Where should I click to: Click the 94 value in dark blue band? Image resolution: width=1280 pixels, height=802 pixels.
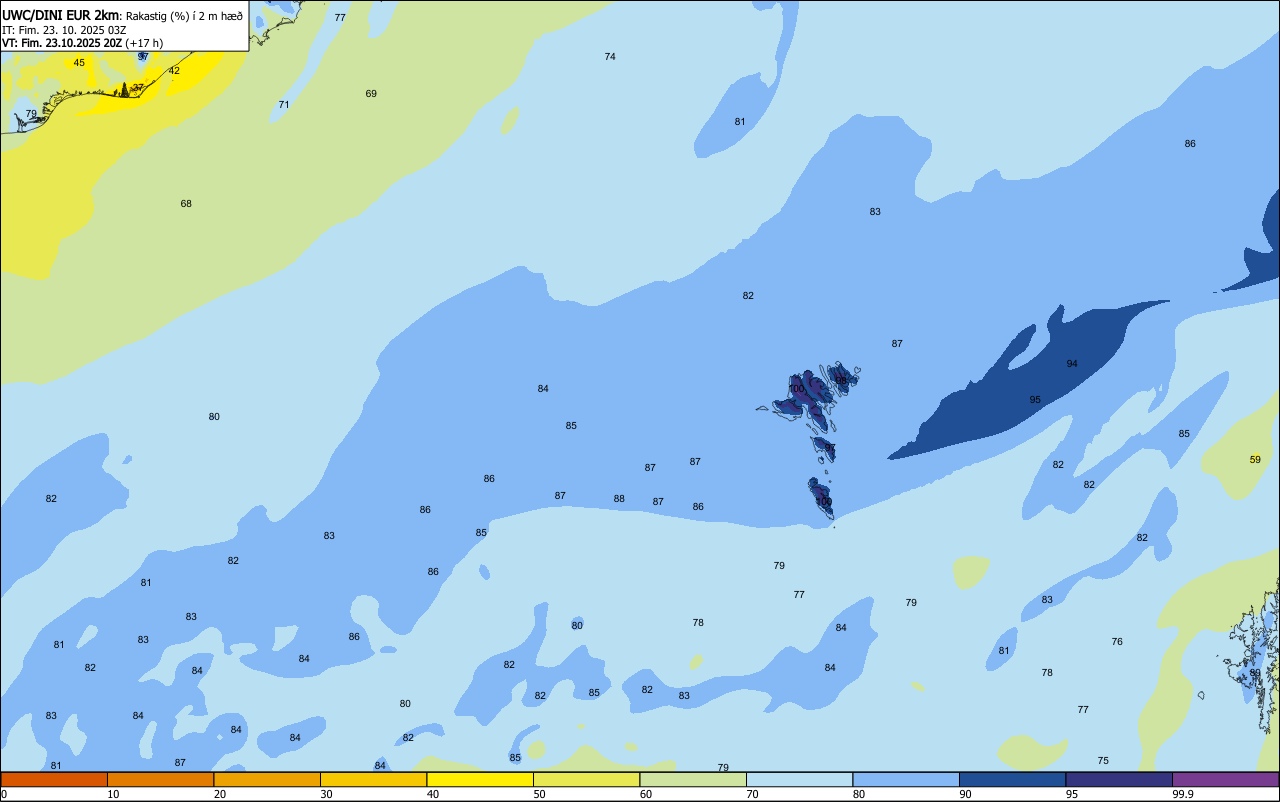(x=1072, y=364)
